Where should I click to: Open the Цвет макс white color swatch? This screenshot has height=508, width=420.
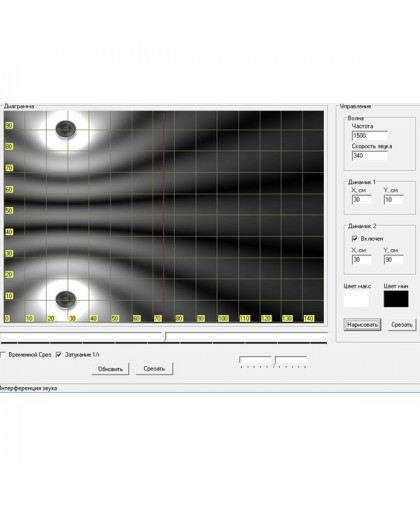click(356, 299)
